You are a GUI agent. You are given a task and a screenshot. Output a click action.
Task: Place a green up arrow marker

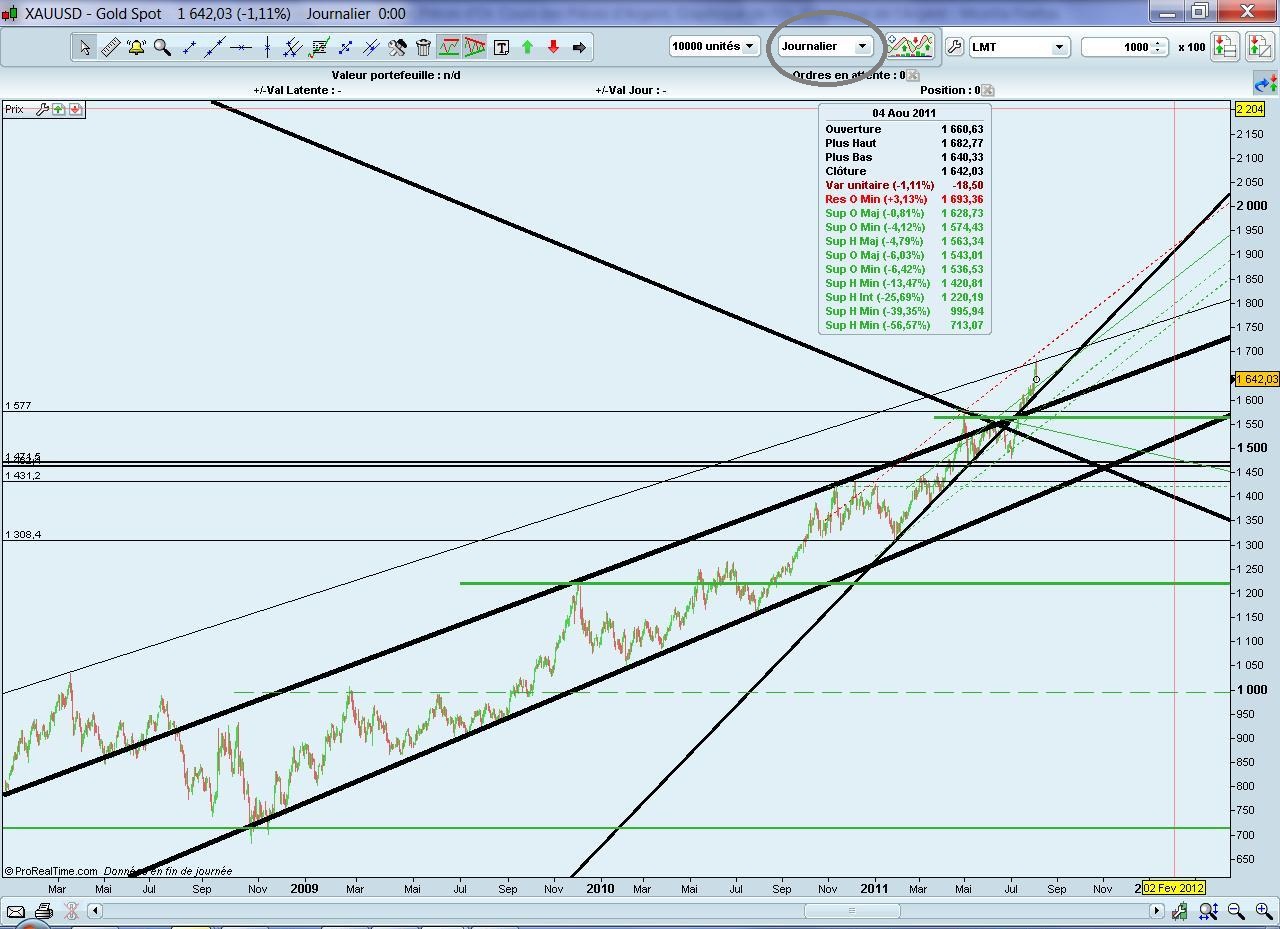point(527,47)
